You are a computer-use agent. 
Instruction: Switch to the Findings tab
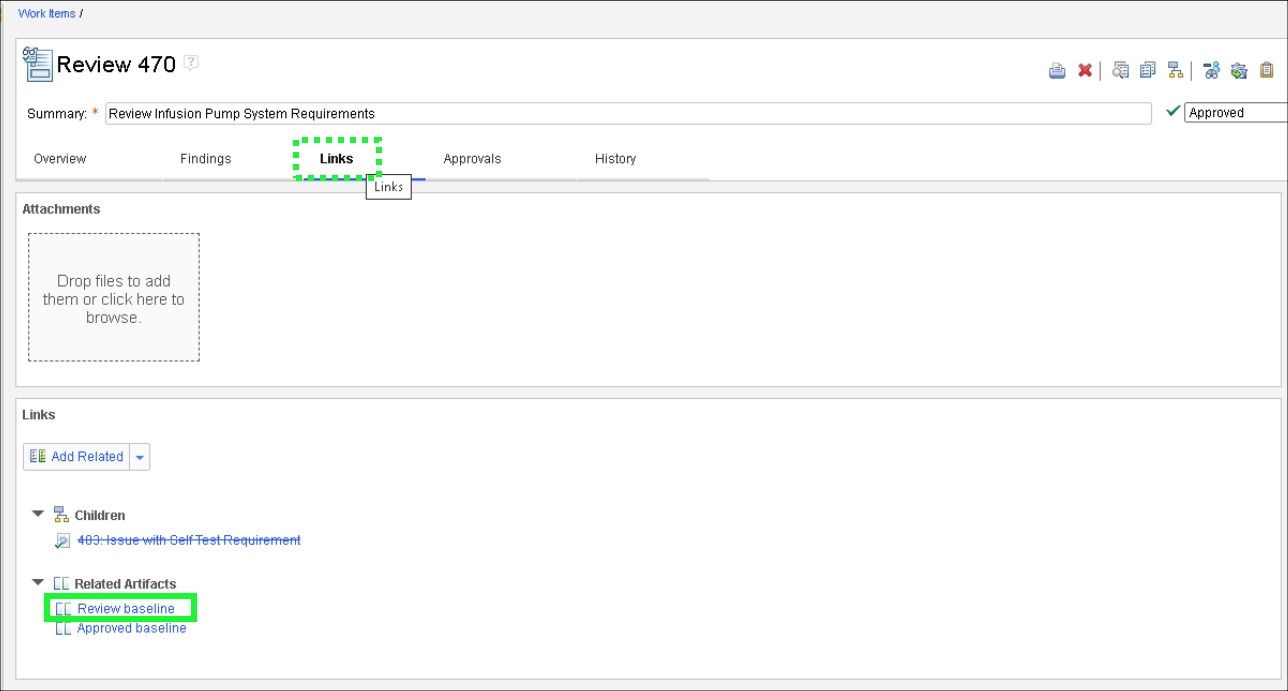[206, 159]
